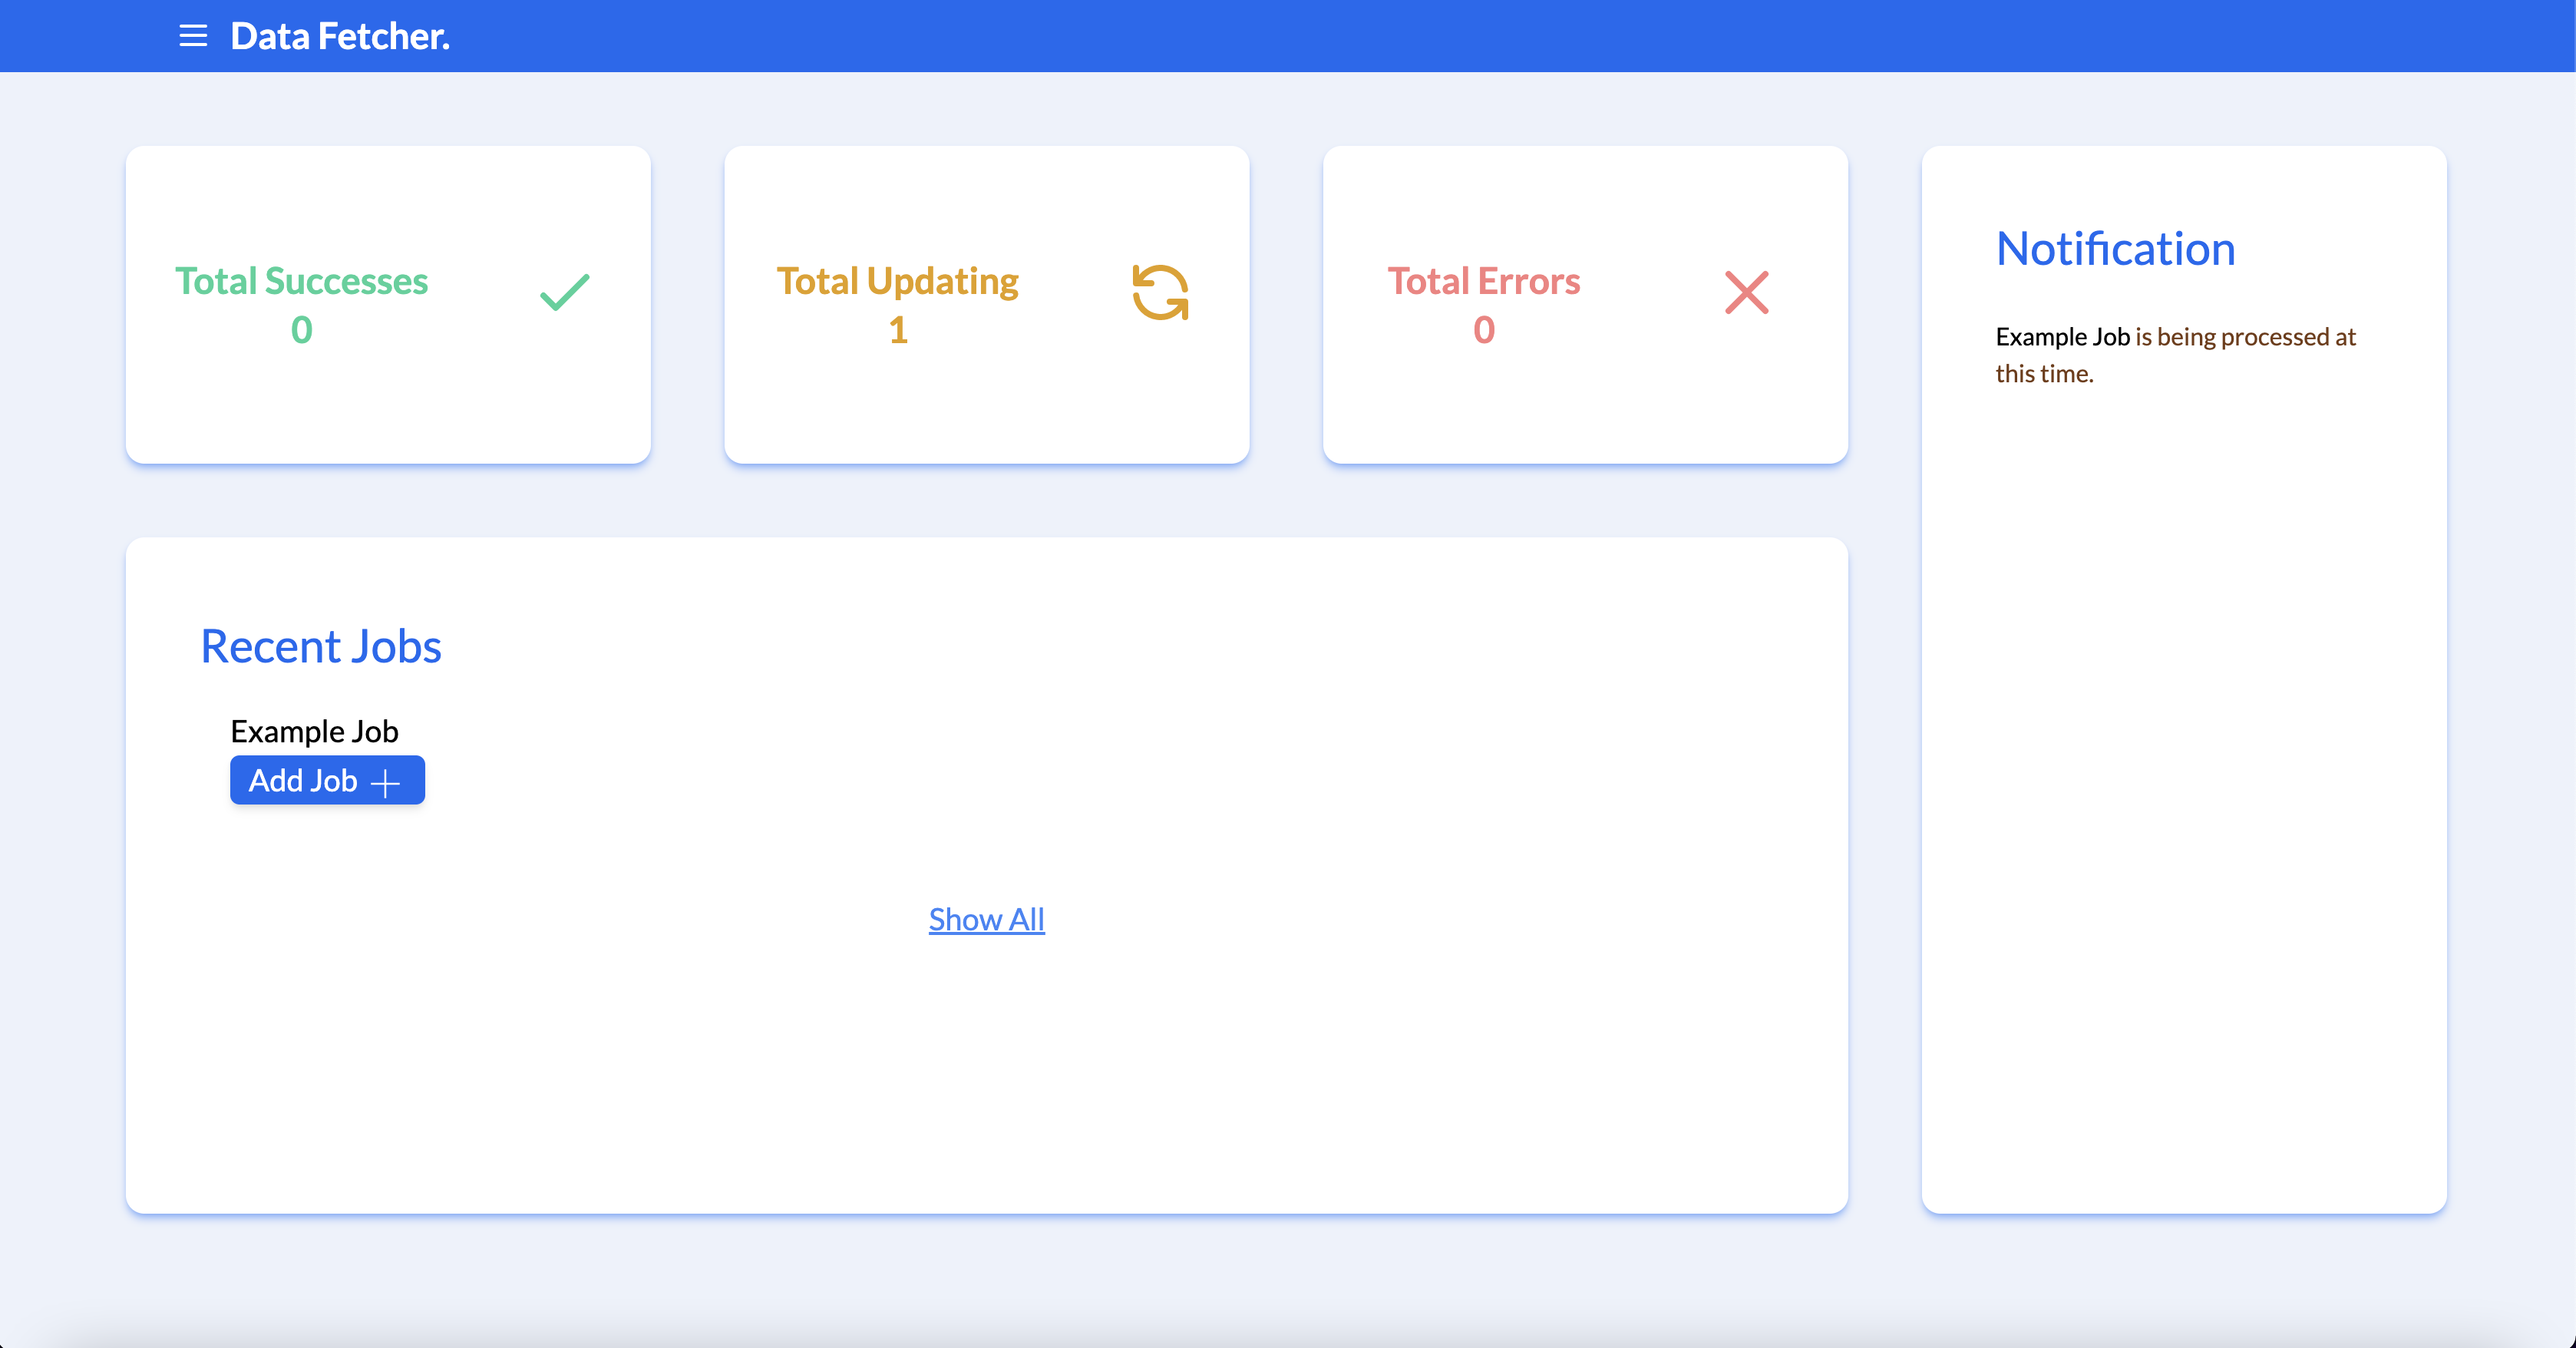
Task: Select Example Job in Recent Jobs
Action: [x=314, y=731]
